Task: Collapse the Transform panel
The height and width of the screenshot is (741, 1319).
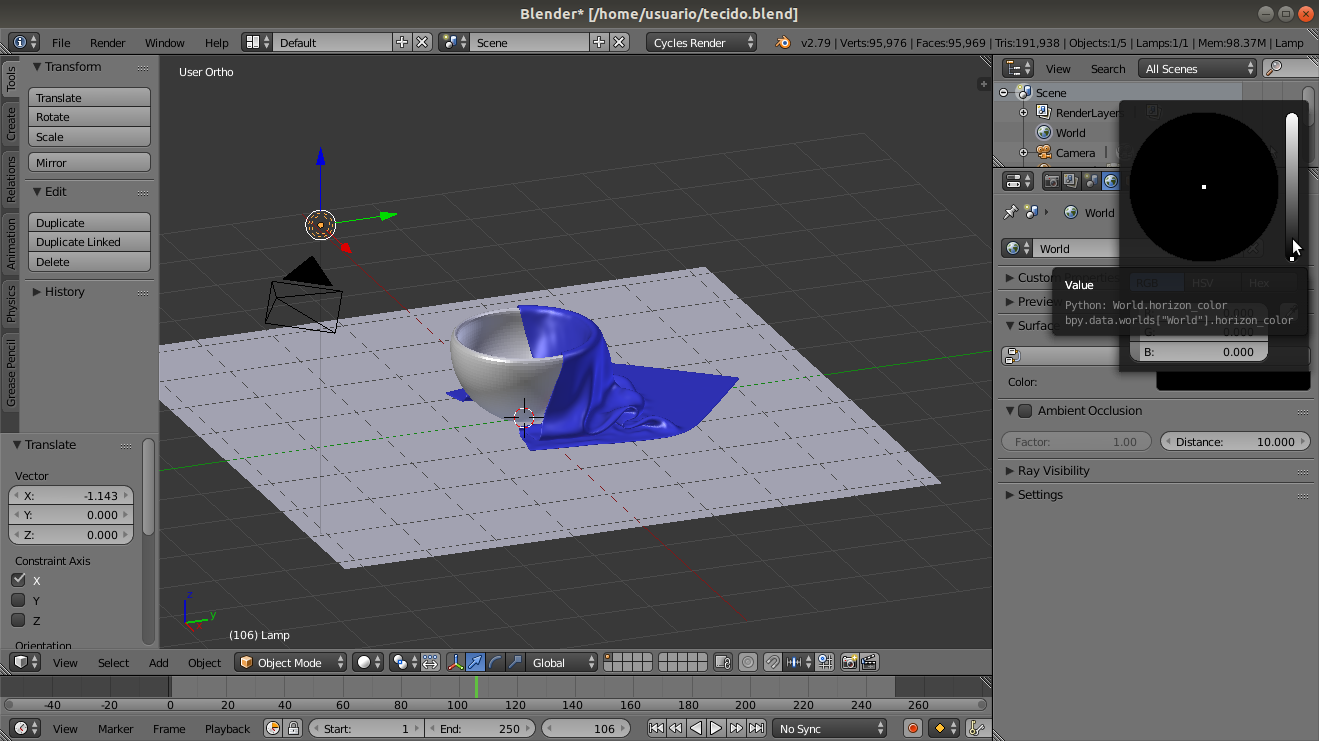Action: click(x=67, y=66)
